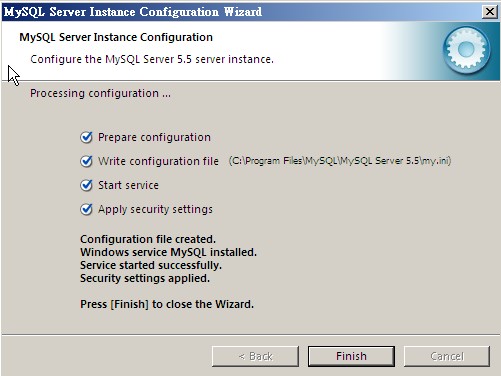Click the Write configuration file checkmark icon
This screenshot has width=501, height=376.
point(86,161)
